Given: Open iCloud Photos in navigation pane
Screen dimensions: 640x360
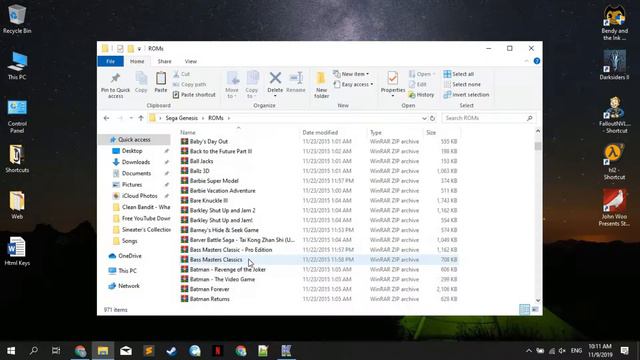Looking at the screenshot, I should (140, 196).
